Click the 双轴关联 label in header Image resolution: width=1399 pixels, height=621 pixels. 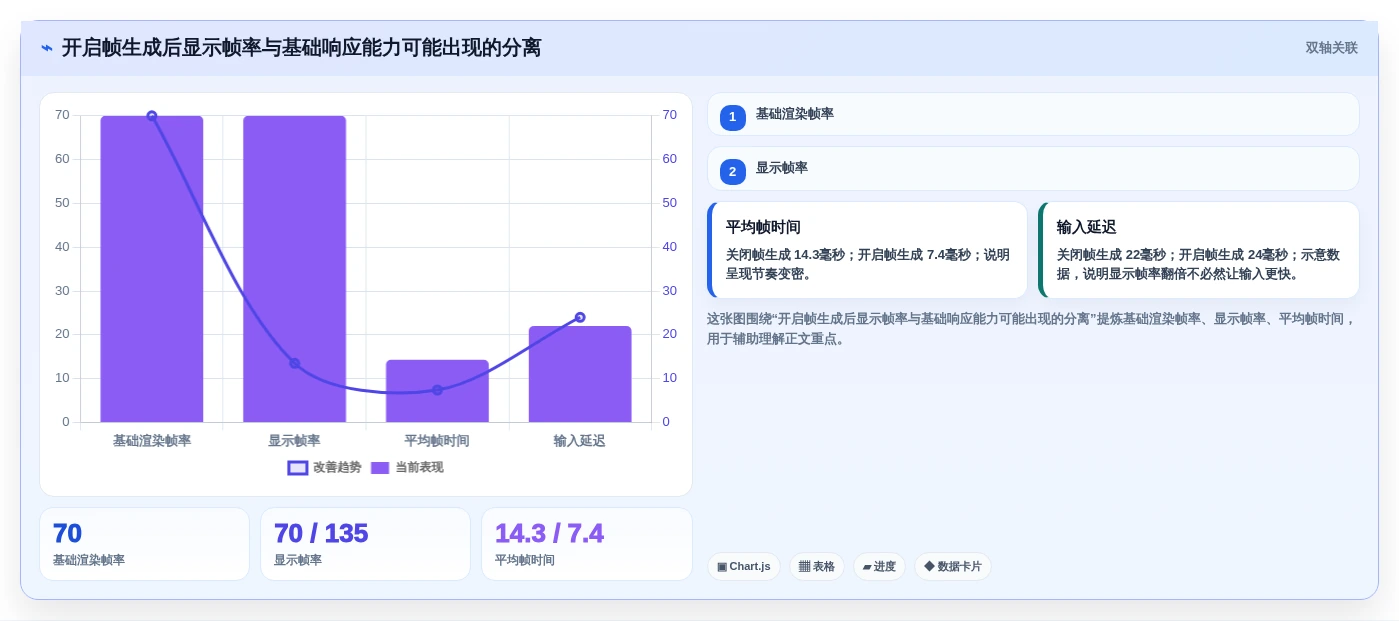tap(1331, 48)
